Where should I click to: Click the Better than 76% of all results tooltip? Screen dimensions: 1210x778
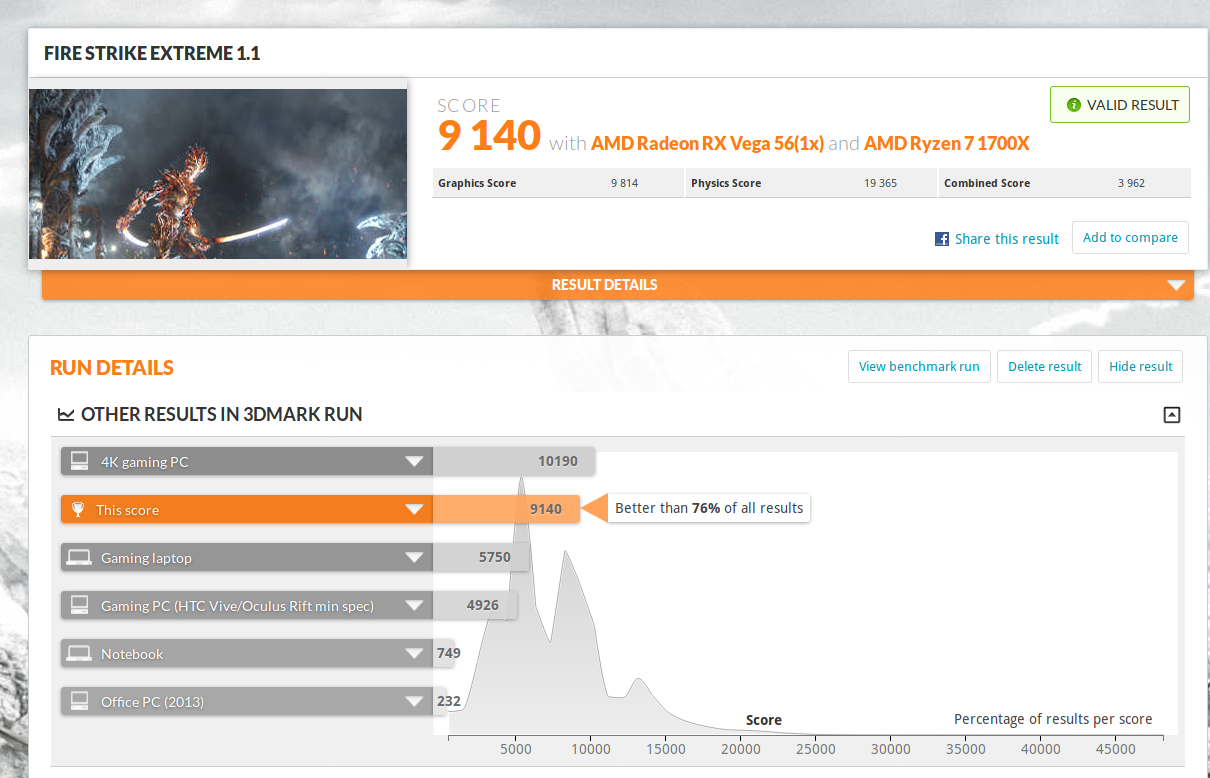(x=709, y=508)
